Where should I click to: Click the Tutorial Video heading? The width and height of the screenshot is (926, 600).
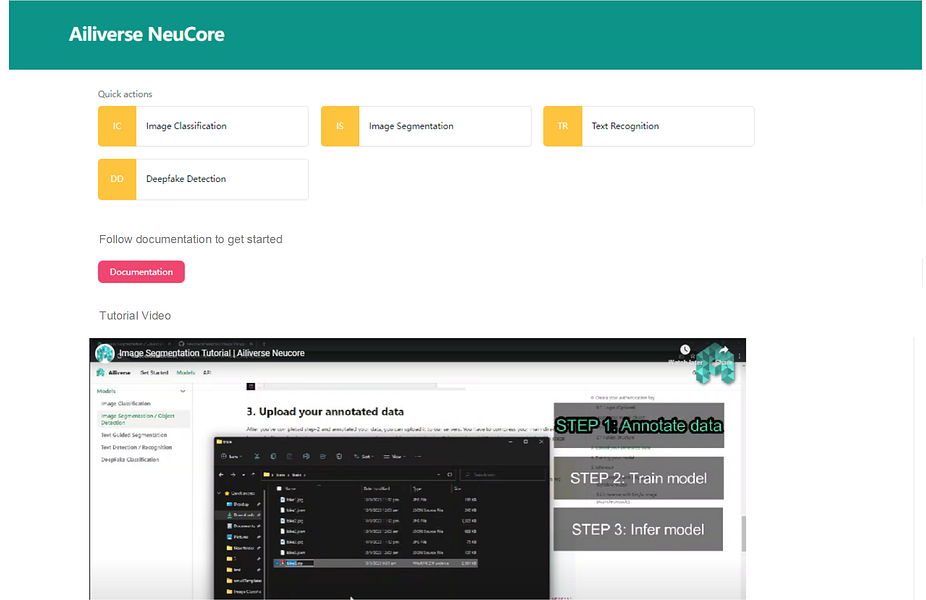135,315
